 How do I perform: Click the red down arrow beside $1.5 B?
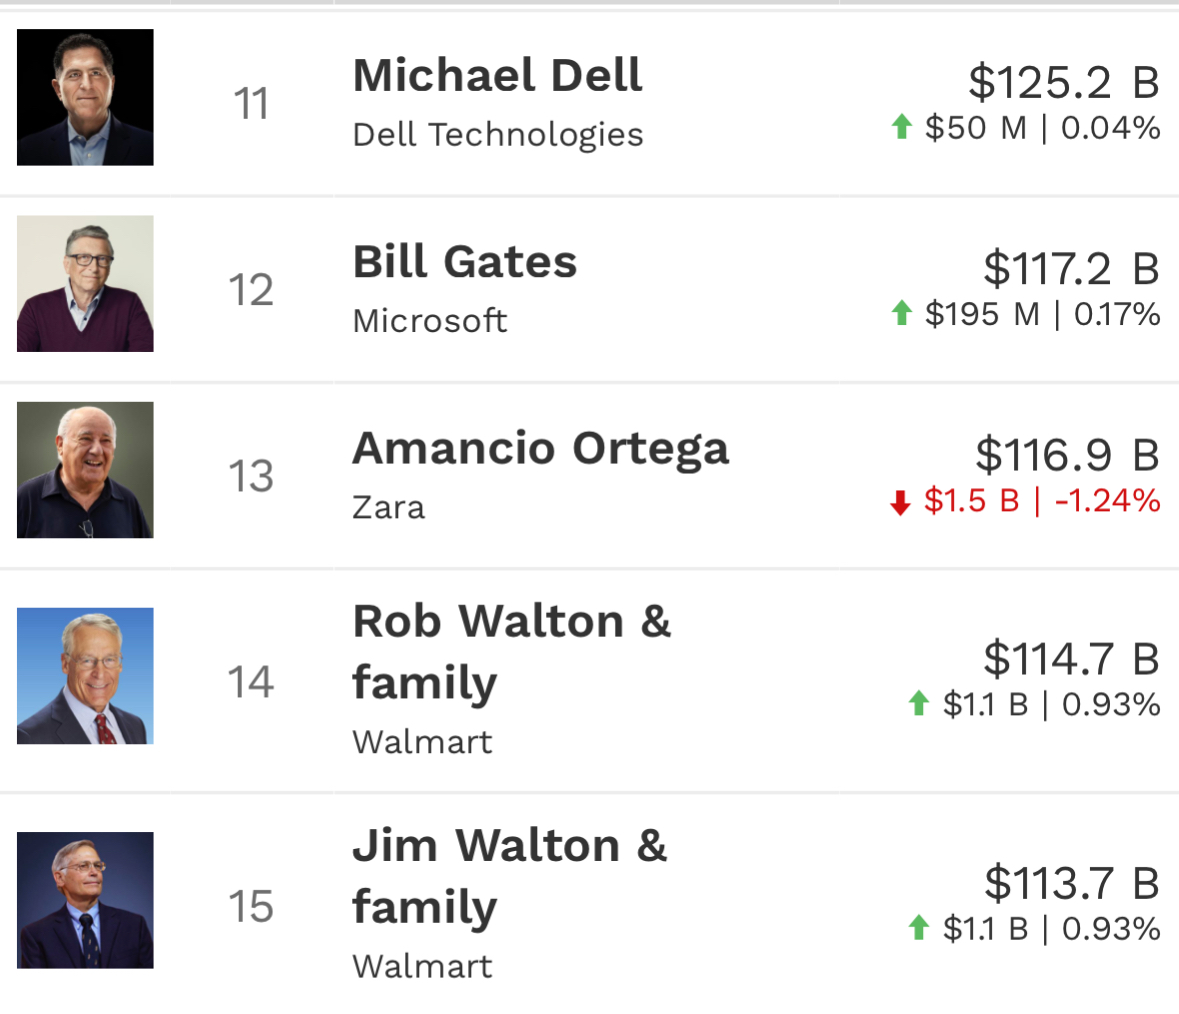click(900, 502)
